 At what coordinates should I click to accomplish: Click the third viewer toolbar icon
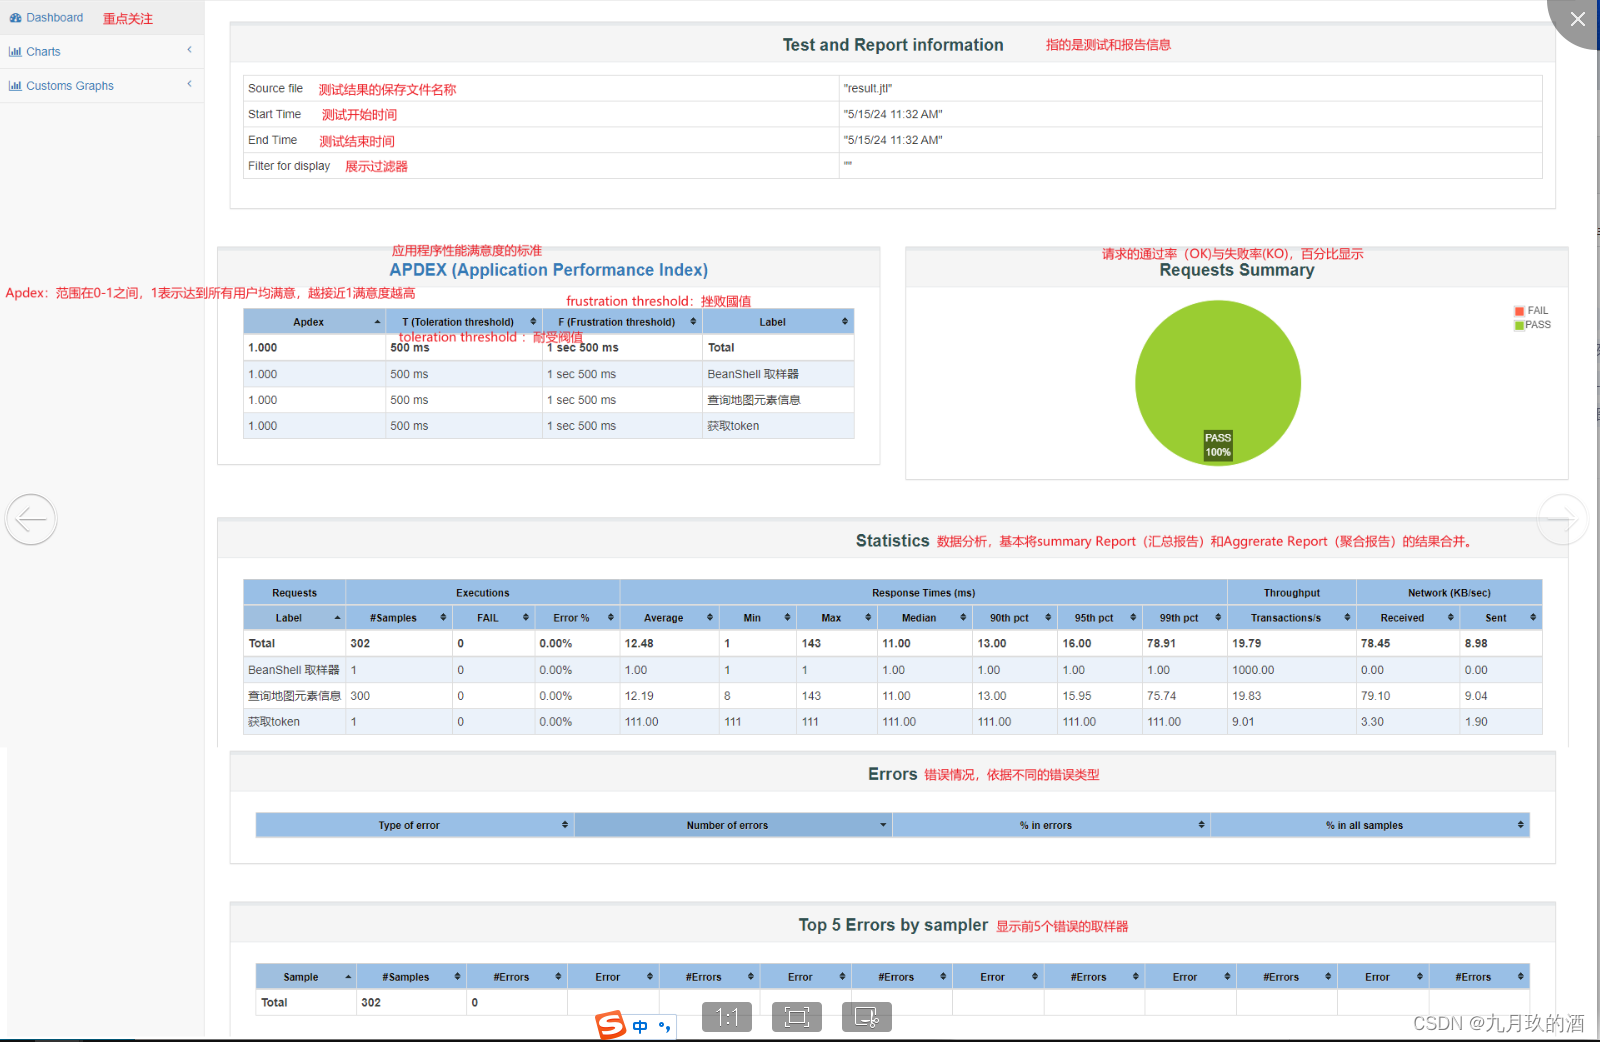[867, 1017]
